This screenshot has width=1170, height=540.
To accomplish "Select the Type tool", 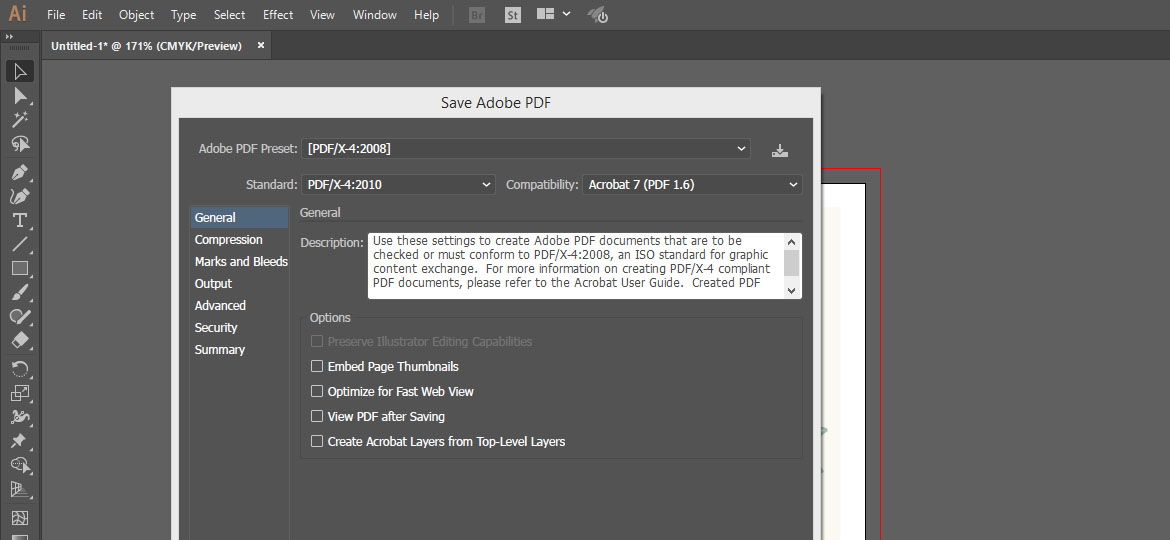I will click(x=20, y=221).
